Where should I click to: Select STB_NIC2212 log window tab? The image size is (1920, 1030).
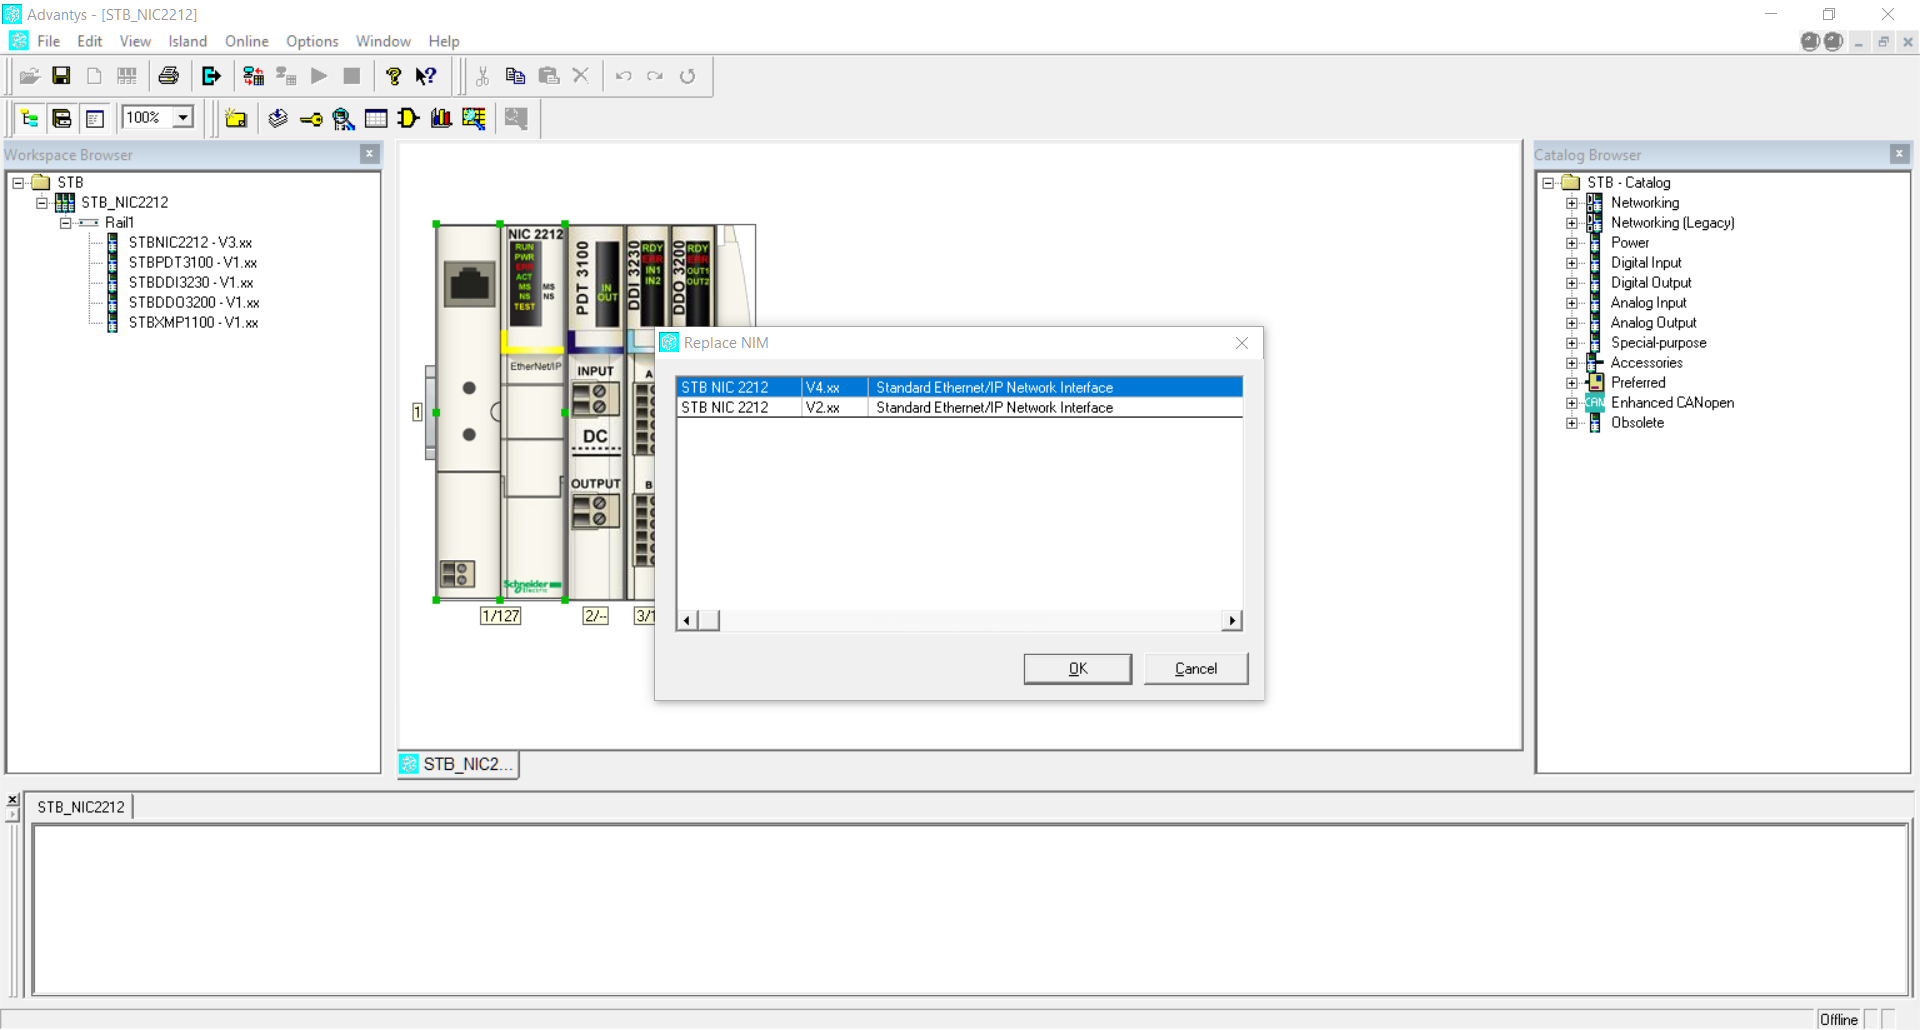(80, 807)
